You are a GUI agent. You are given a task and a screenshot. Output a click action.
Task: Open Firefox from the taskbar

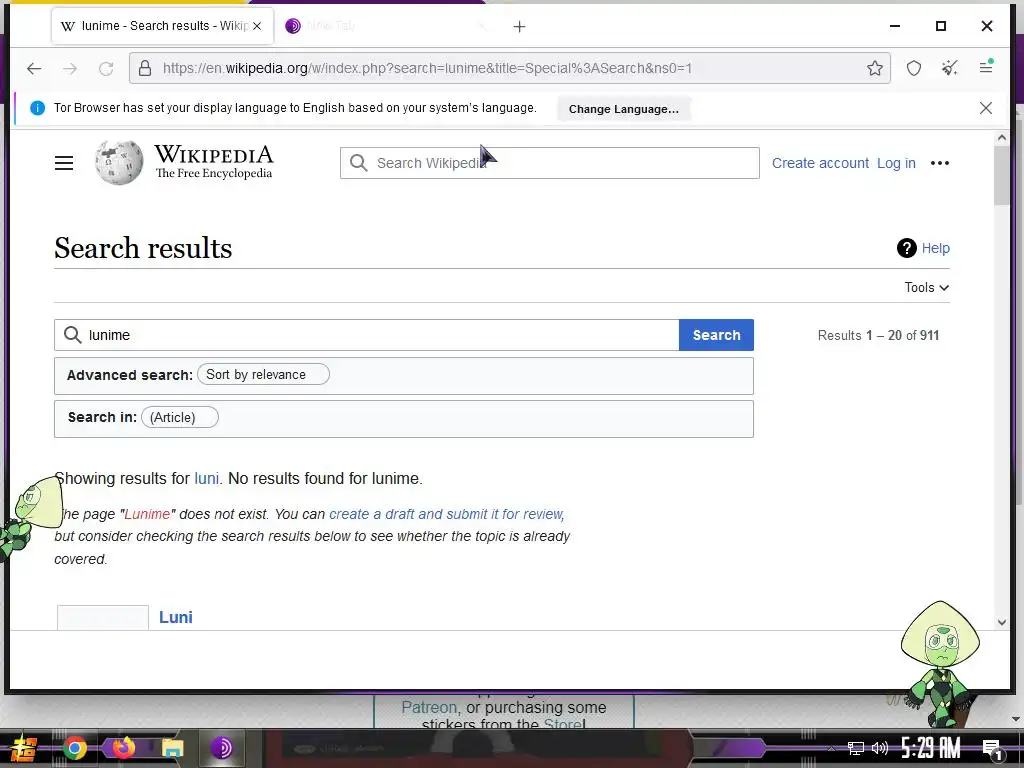click(x=123, y=748)
